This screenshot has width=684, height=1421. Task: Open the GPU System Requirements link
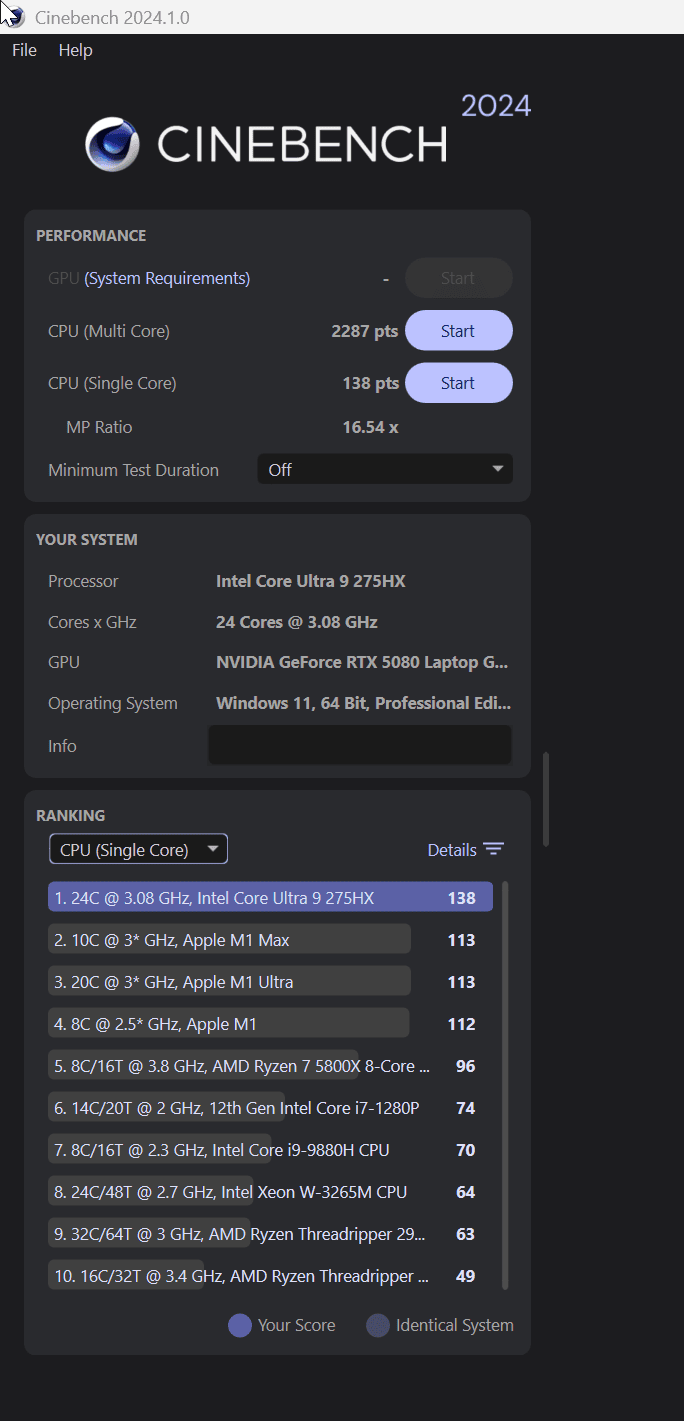[167, 278]
